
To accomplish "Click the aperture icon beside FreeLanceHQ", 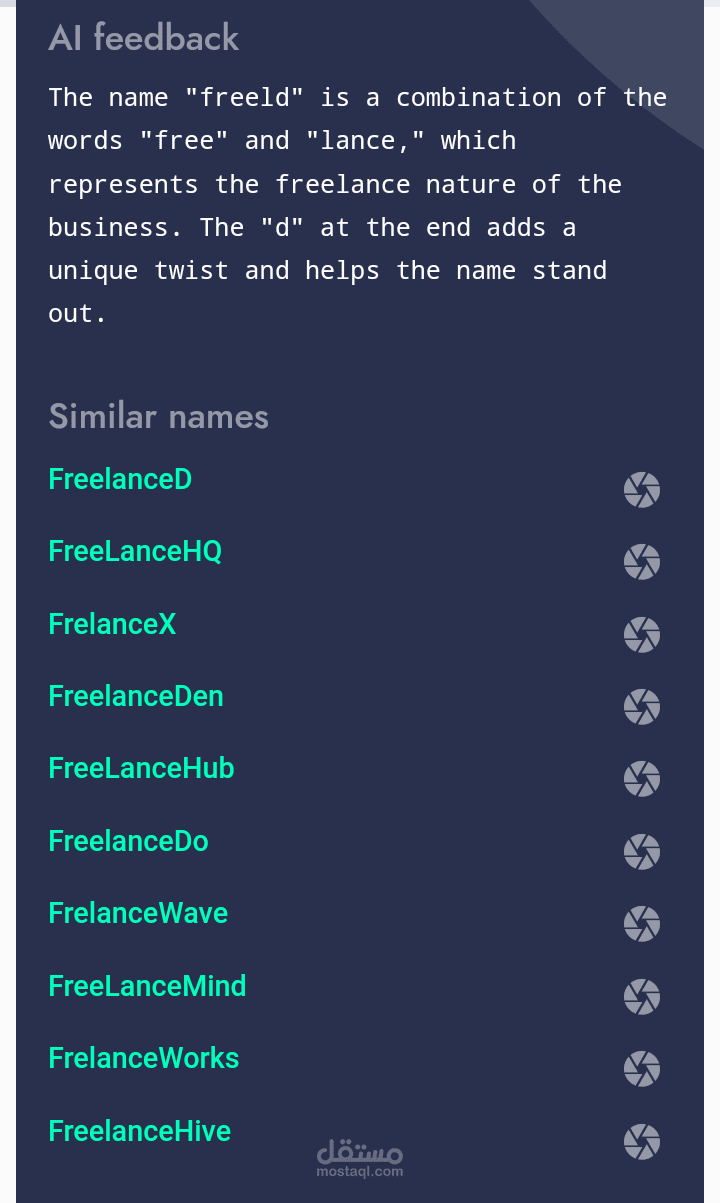I will 642,562.
